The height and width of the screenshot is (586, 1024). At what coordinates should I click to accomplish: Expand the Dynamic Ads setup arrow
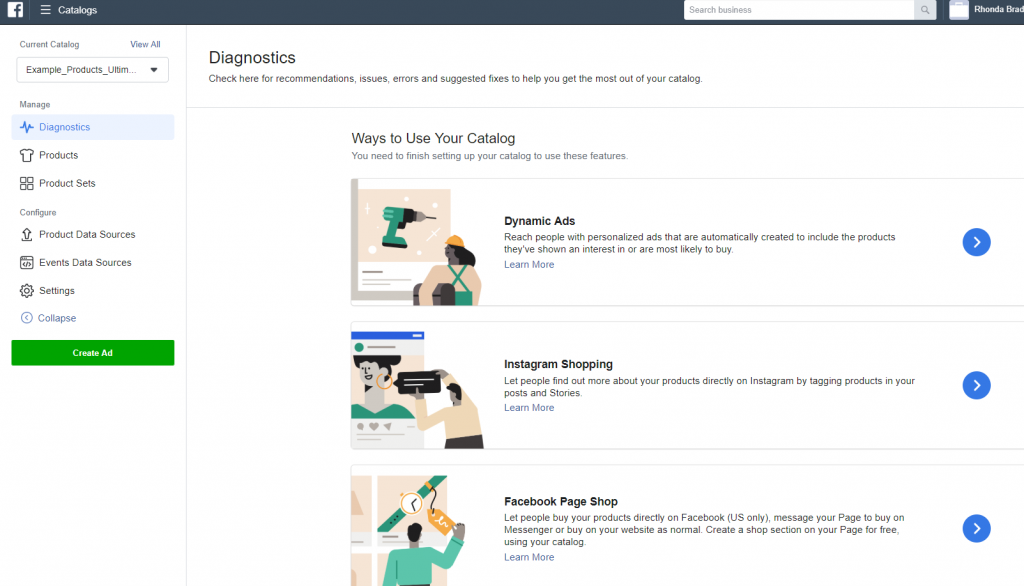coord(976,242)
